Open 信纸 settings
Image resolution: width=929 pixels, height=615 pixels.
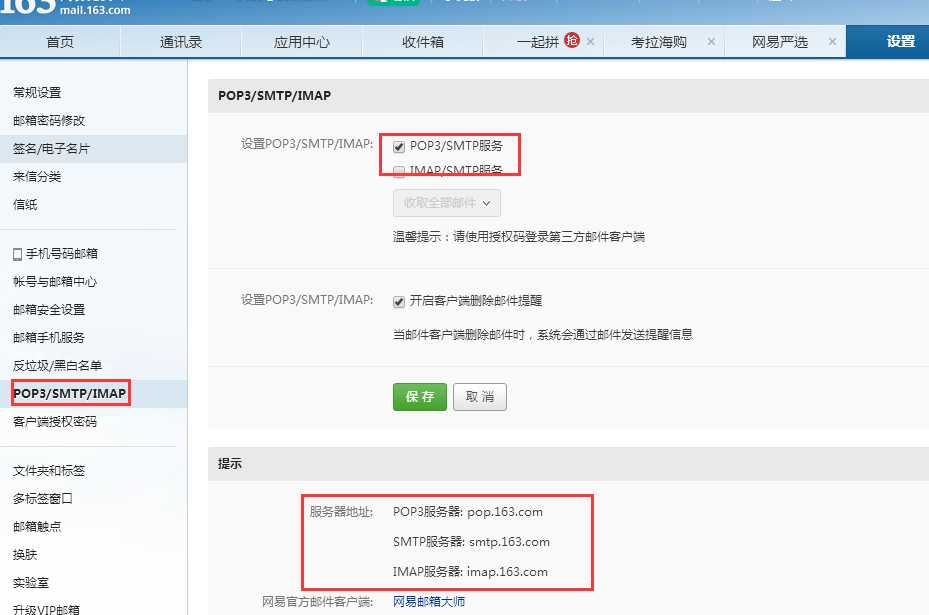point(25,204)
